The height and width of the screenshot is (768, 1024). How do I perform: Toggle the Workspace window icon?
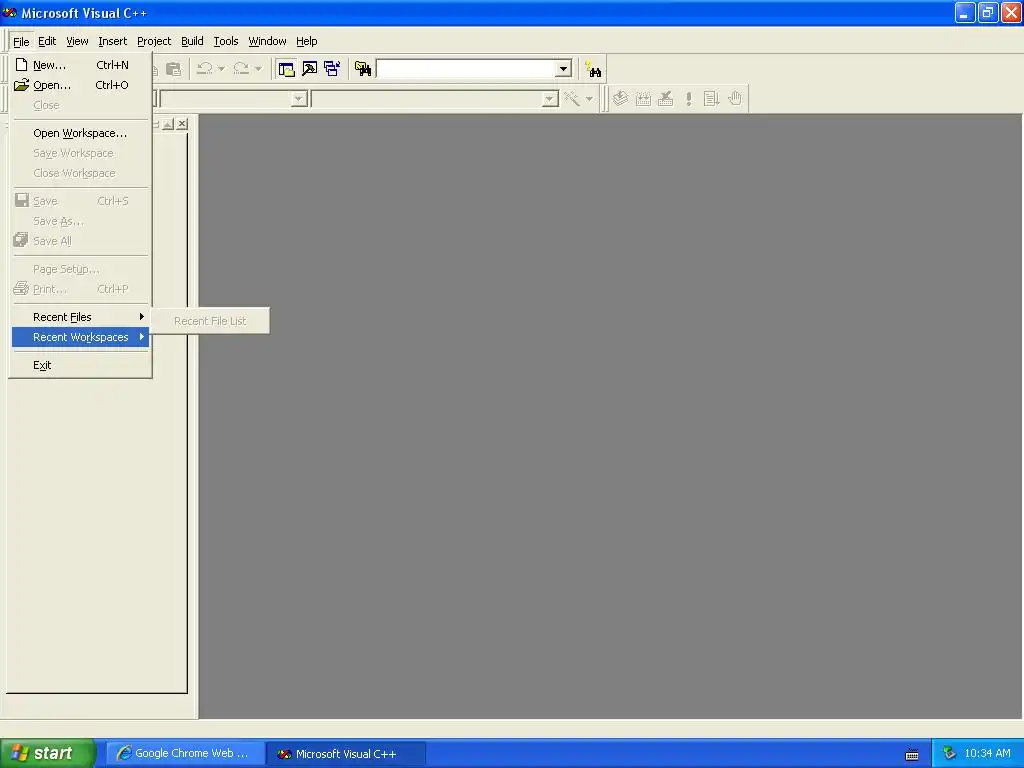point(286,69)
